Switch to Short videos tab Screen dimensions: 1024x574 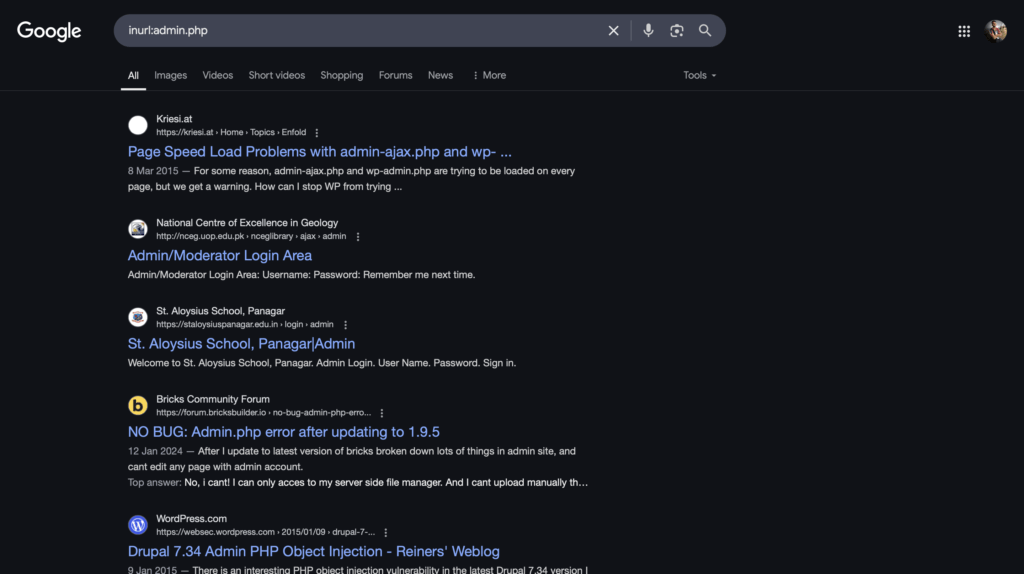(x=277, y=75)
